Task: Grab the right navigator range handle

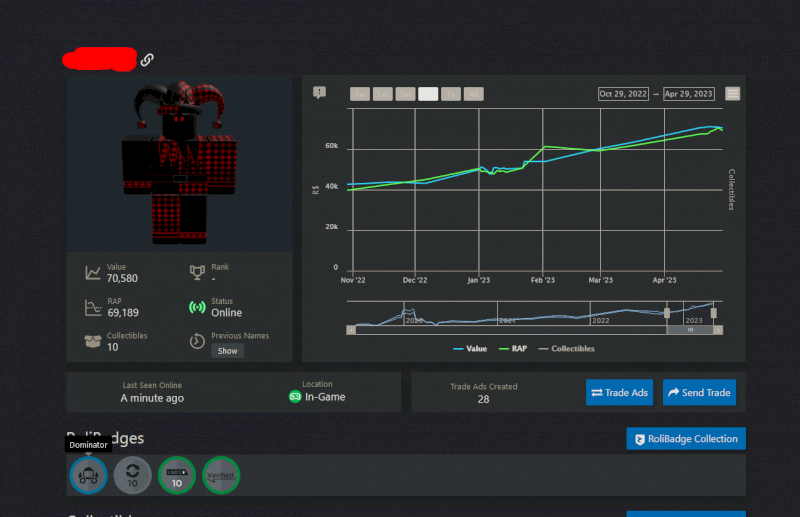Action: 713,313
